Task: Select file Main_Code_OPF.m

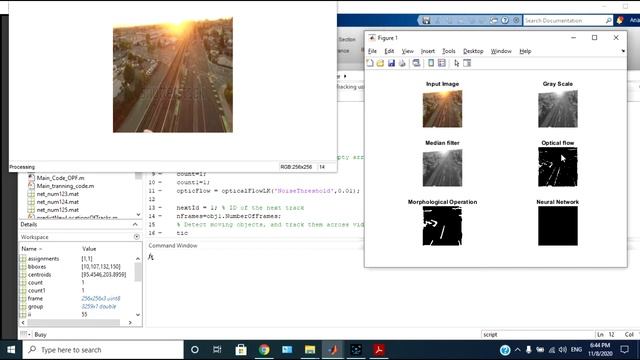Action: (60, 178)
